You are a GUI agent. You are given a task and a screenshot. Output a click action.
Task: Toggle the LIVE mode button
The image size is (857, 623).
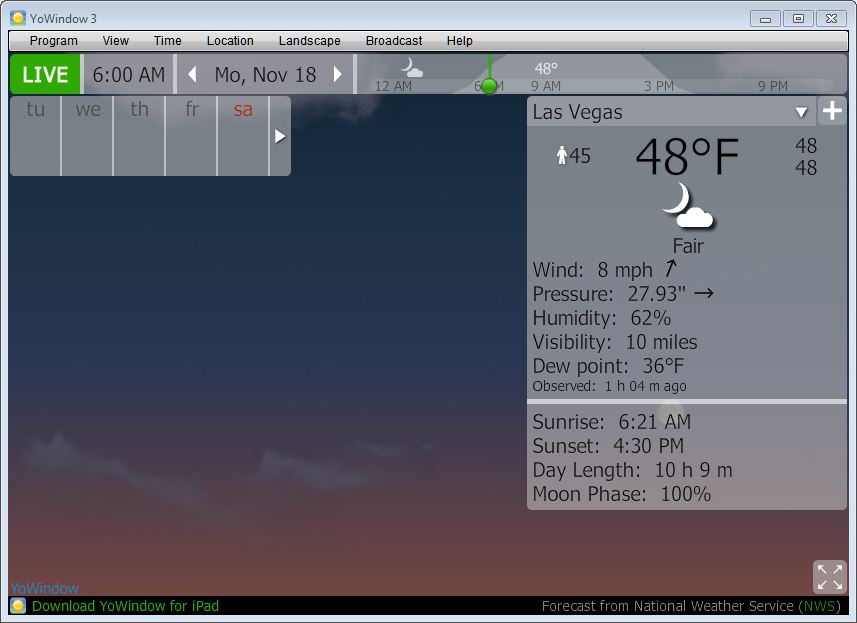click(x=45, y=75)
